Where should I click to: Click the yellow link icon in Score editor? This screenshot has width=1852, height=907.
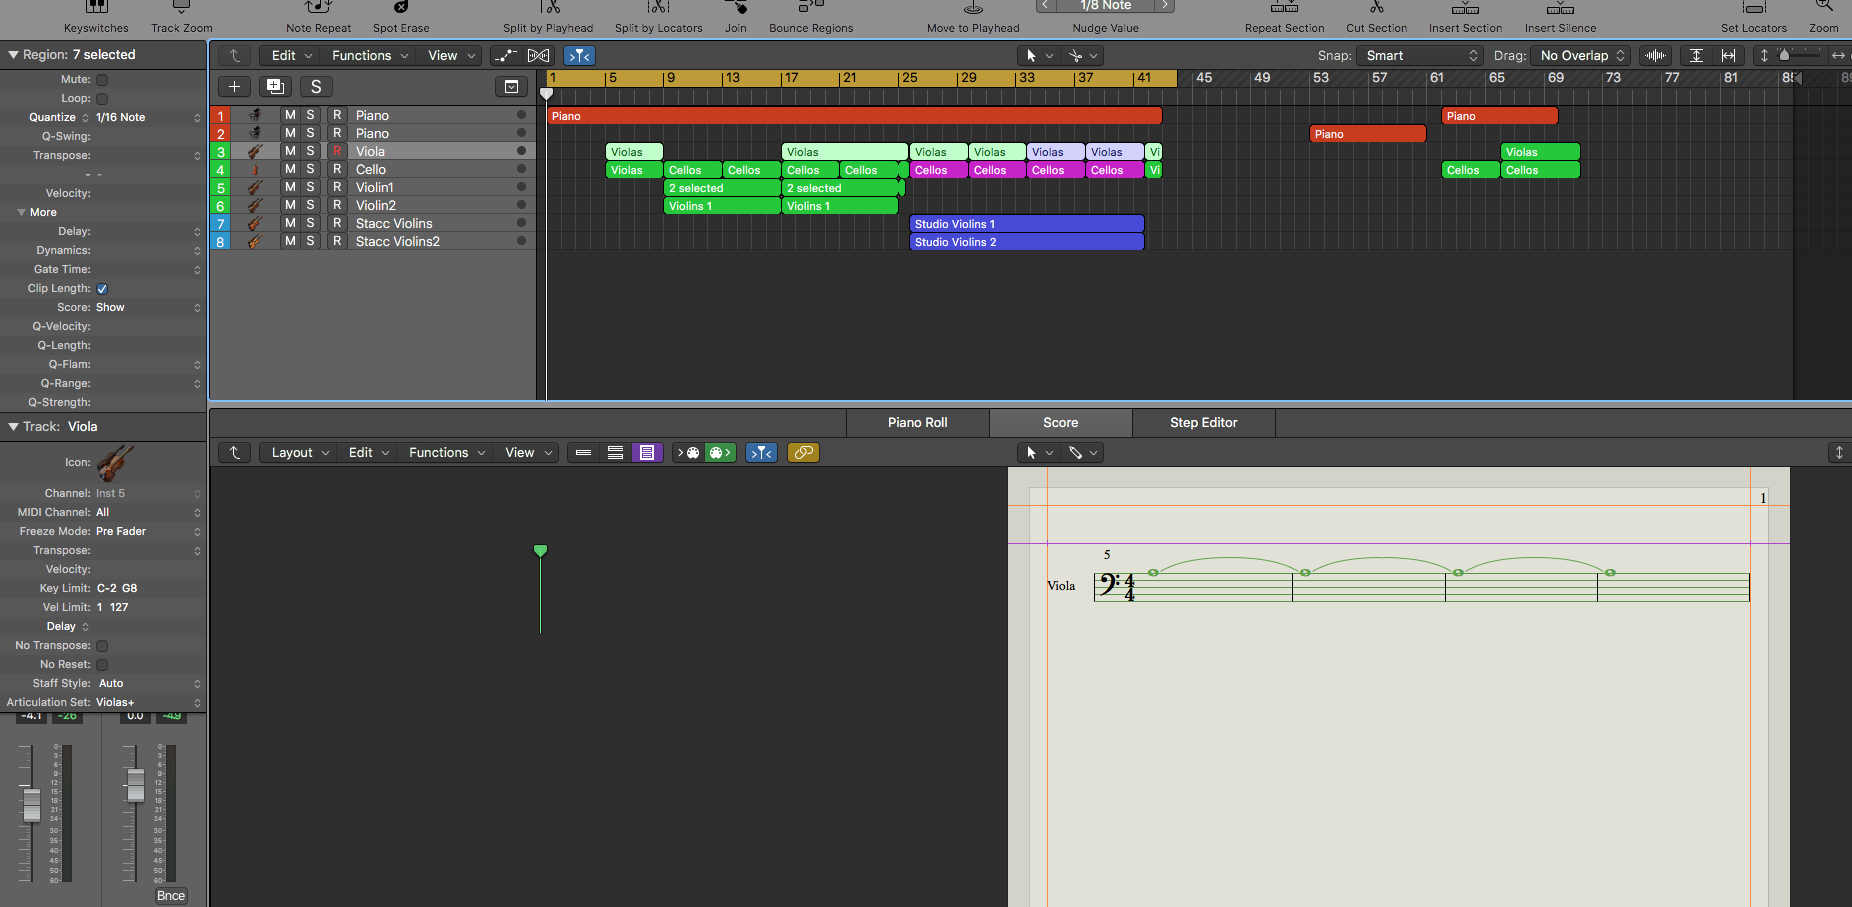(x=803, y=453)
